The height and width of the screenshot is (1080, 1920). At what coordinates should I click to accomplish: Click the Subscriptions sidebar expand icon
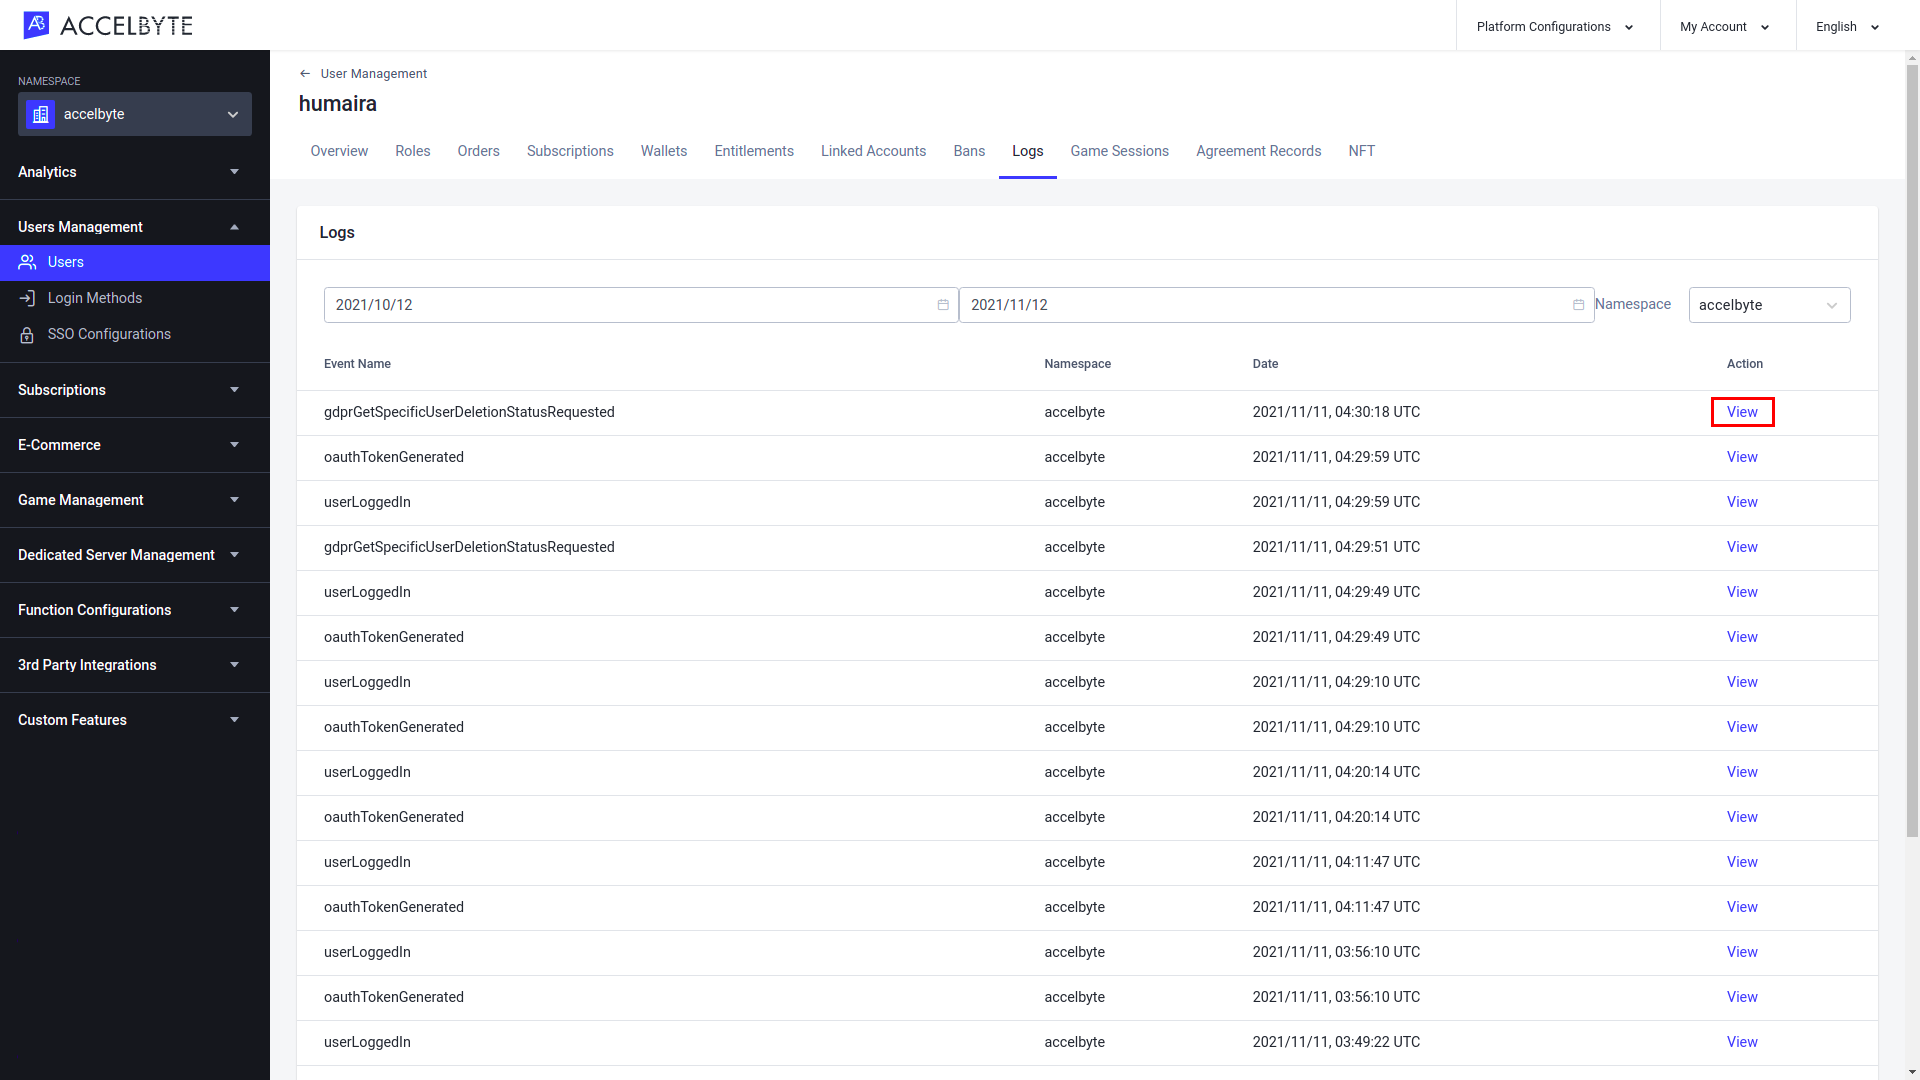pyautogui.click(x=235, y=389)
